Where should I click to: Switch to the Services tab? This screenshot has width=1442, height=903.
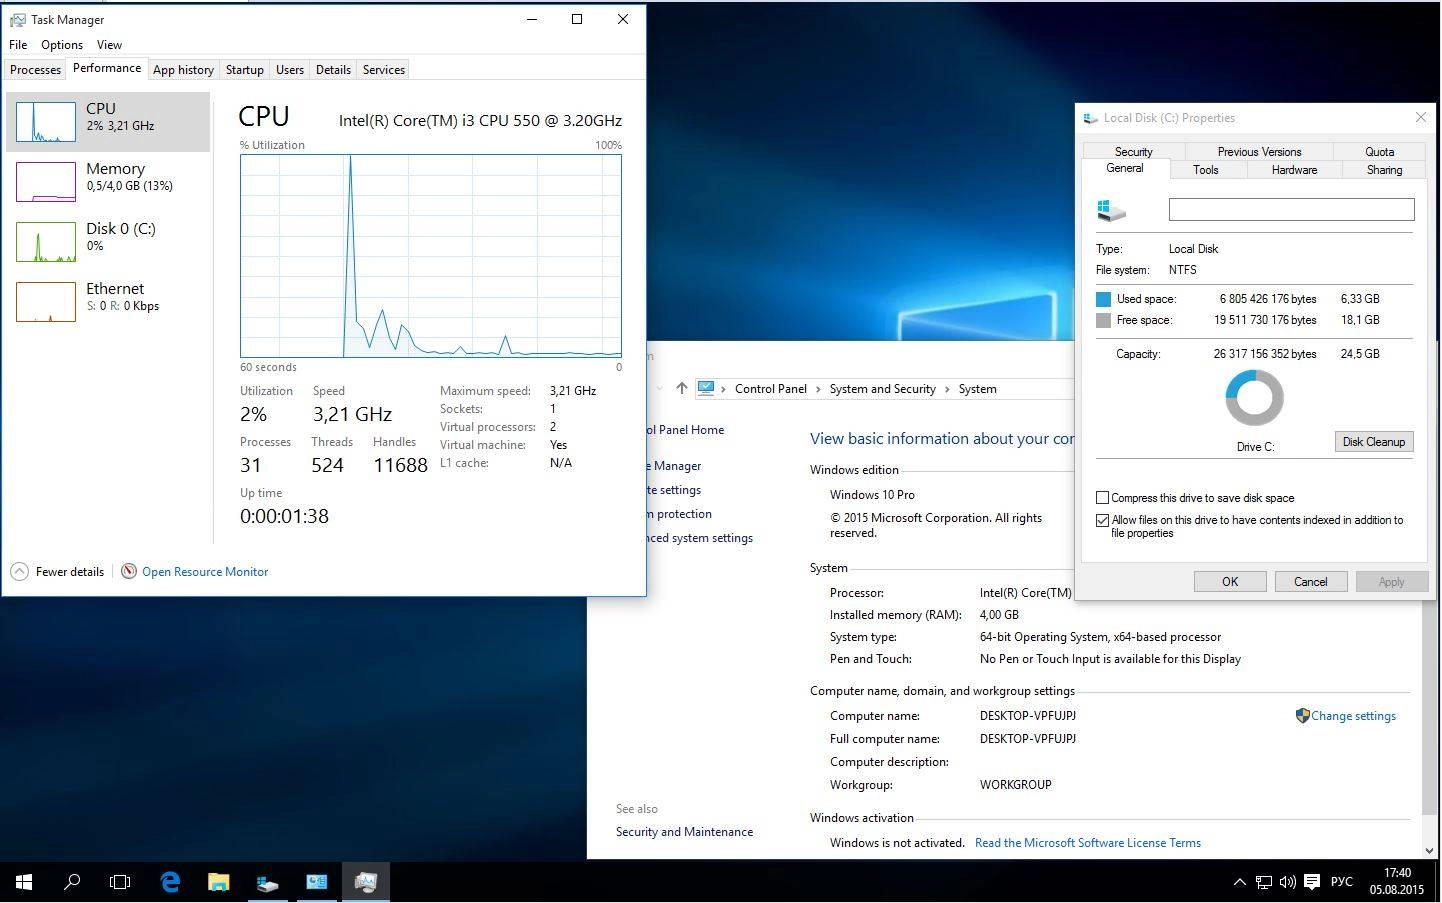(x=384, y=69)
